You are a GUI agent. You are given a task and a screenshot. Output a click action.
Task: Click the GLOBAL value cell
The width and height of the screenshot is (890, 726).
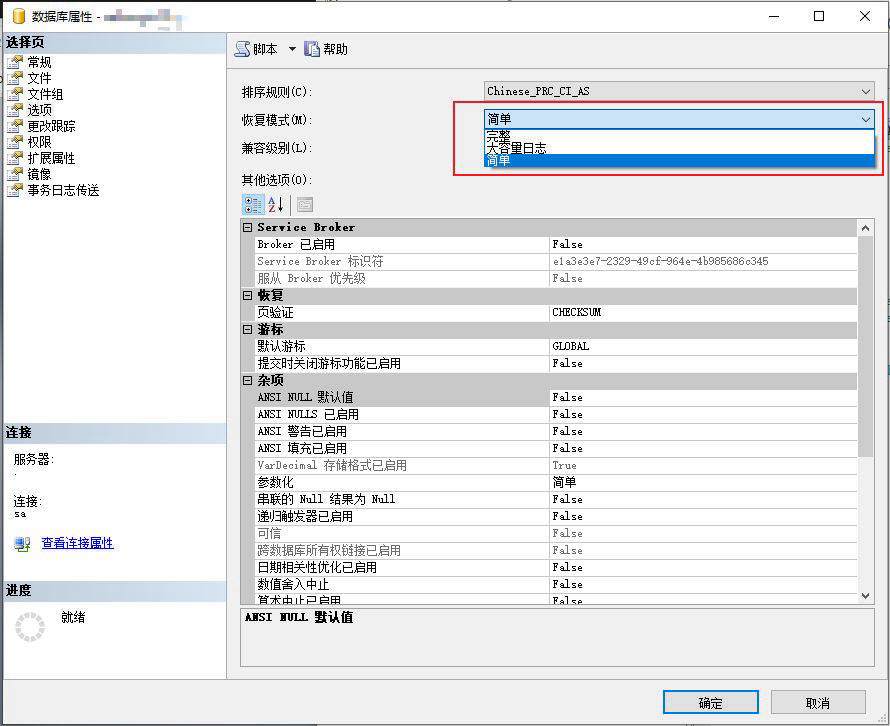pos(703,347)
